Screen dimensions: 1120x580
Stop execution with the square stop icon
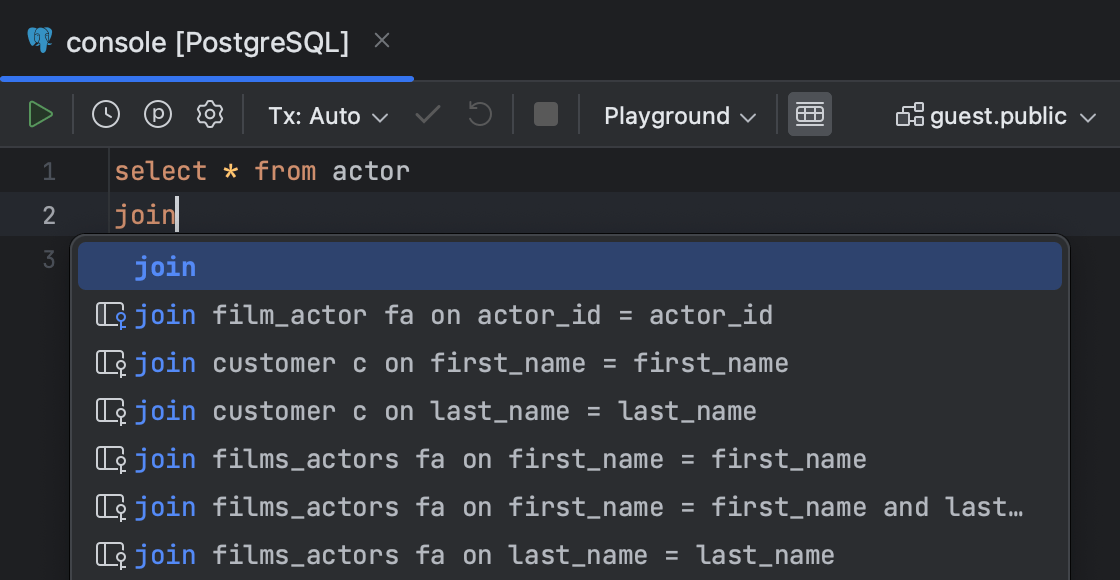pyautogui.click(x=545, y=114)
